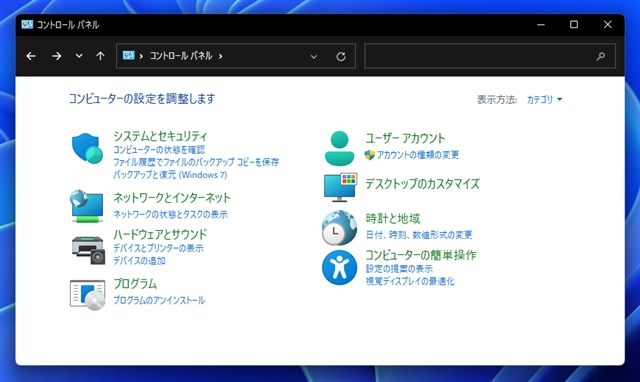Open the デスクトップのカスタマイズ monitor icon

pos(340,187)
